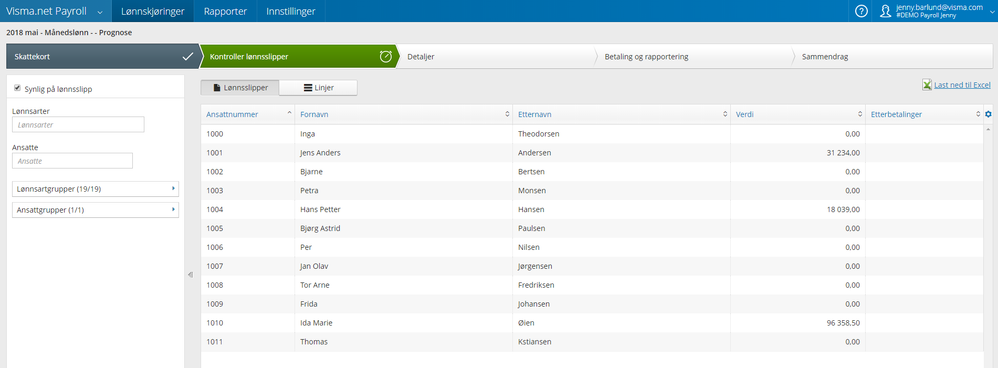Click last name Fredriksen
998x368 pixels.
[x=537, y=285]
